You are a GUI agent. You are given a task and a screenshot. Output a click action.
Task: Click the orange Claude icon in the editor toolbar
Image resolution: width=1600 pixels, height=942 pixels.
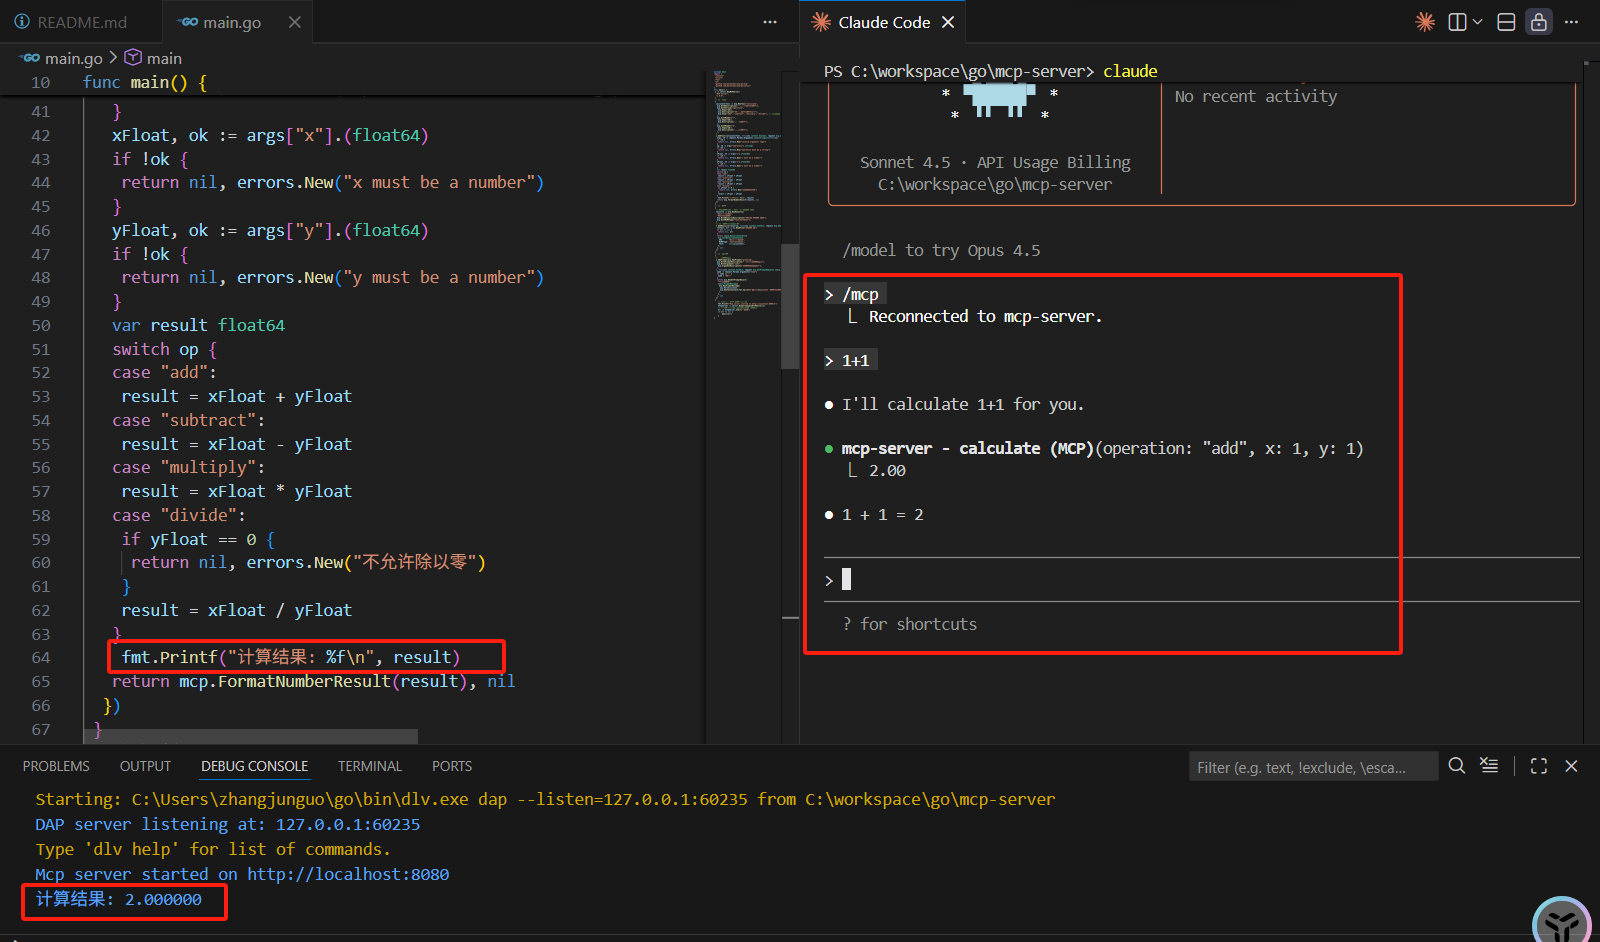[x=1425, y=22]
